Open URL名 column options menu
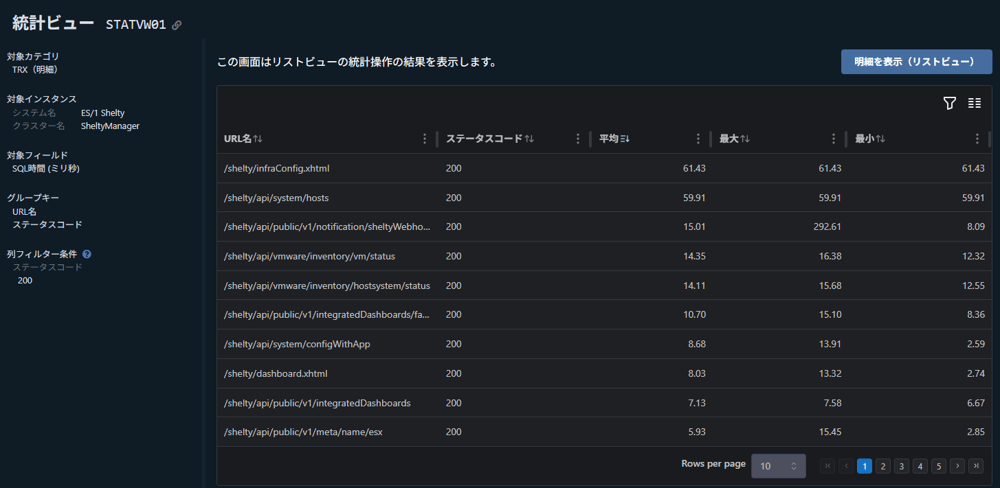Screen dimensions: 1000x488 click(425, 139)
